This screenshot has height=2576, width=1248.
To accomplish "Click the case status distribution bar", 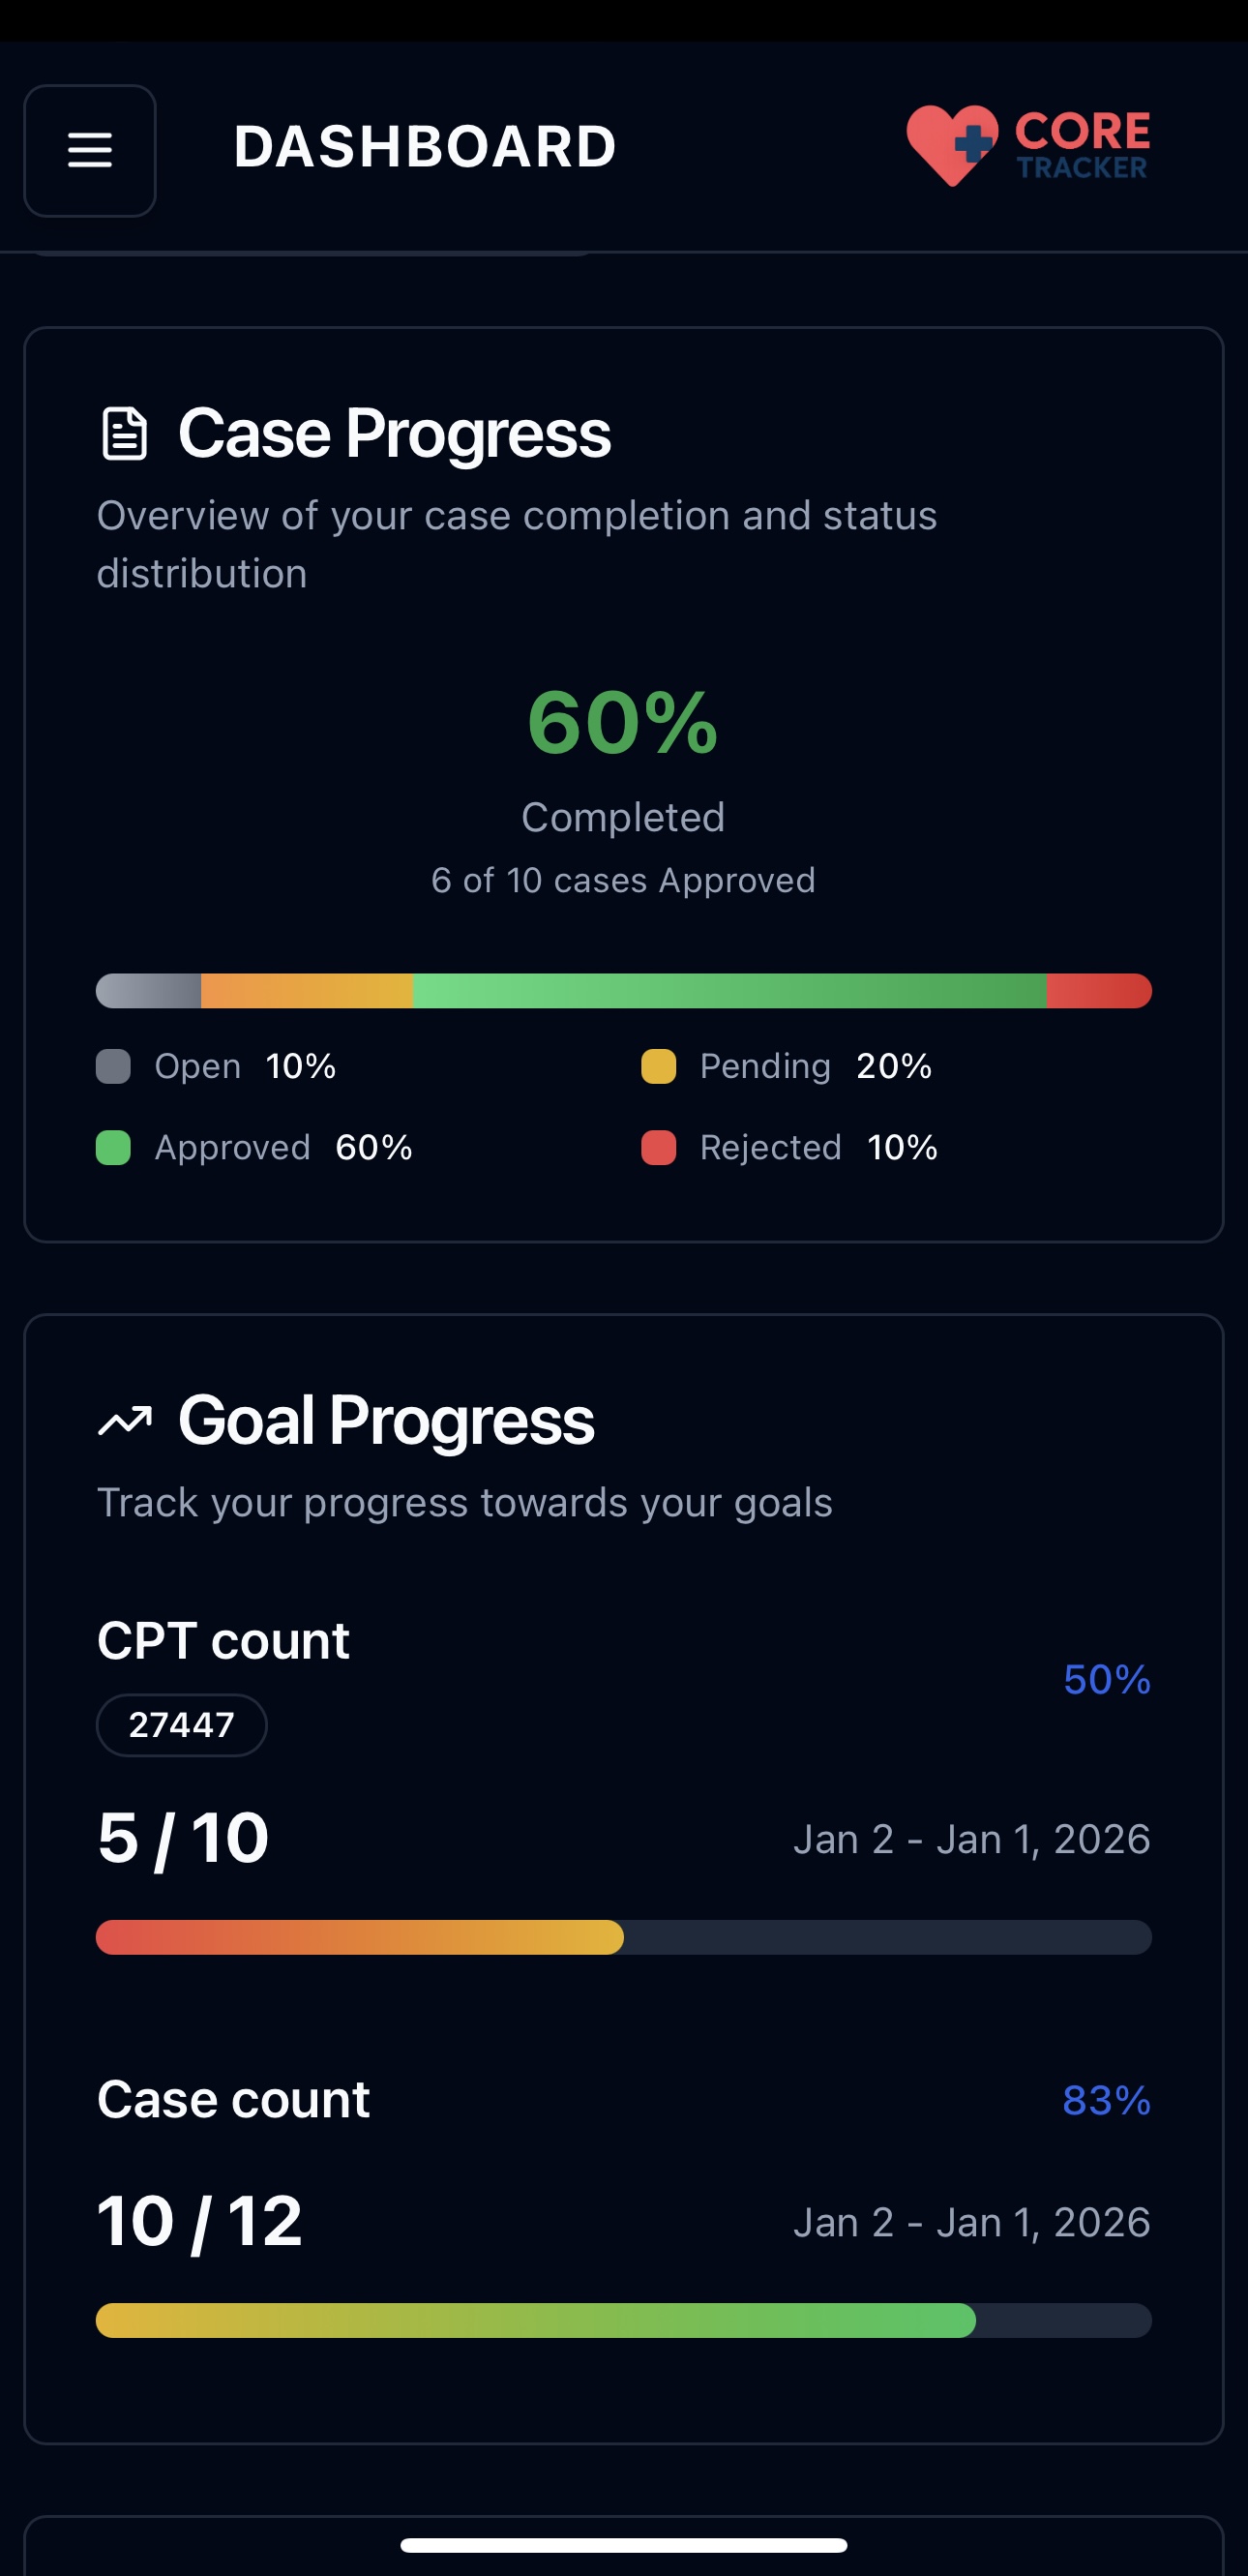I will pyautogui.click(x=623, y=991).
